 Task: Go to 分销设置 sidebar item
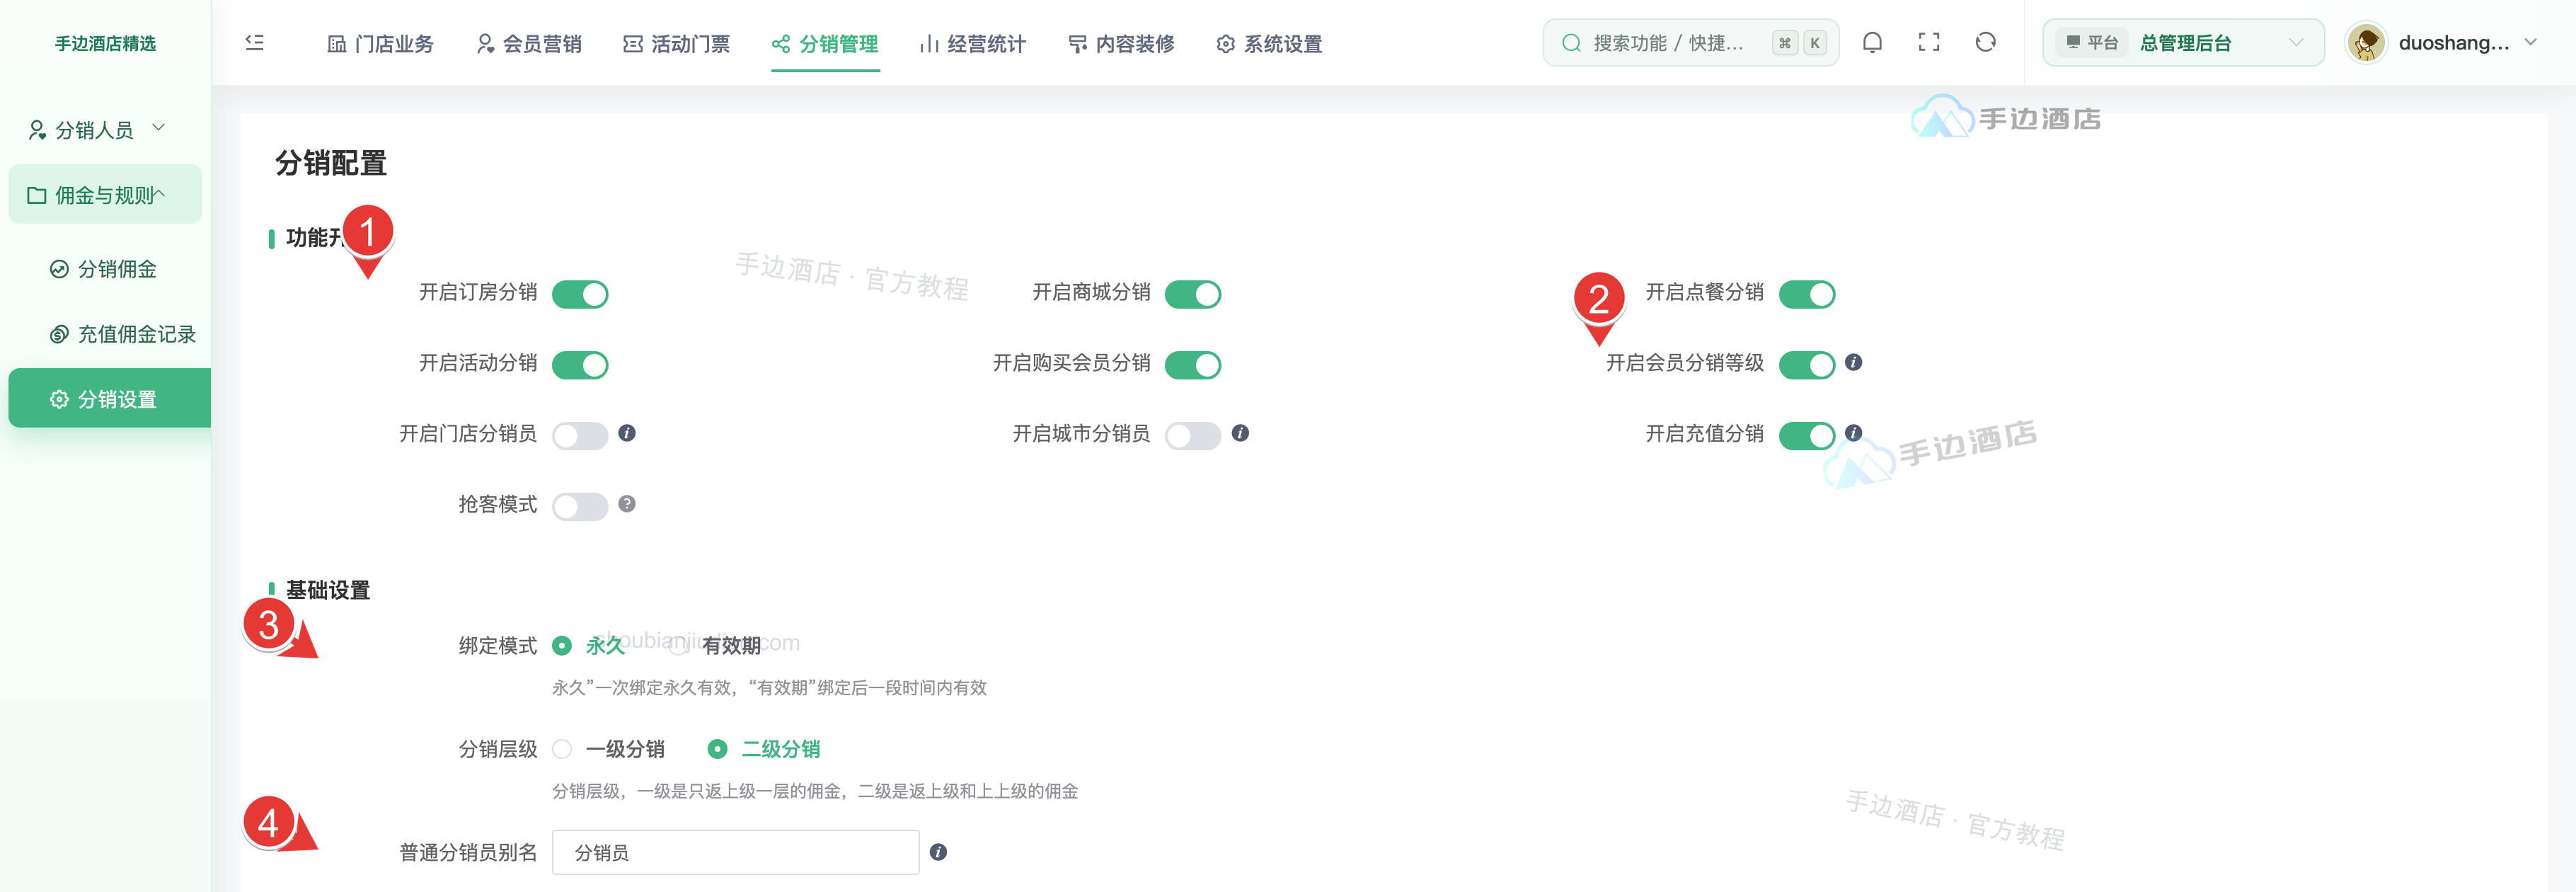(x=110, y=399)
